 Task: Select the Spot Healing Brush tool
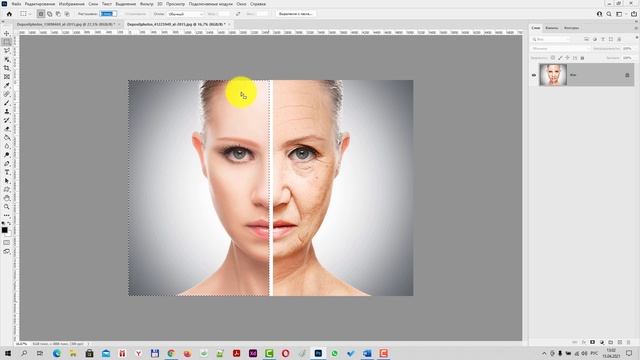[7, 94]
